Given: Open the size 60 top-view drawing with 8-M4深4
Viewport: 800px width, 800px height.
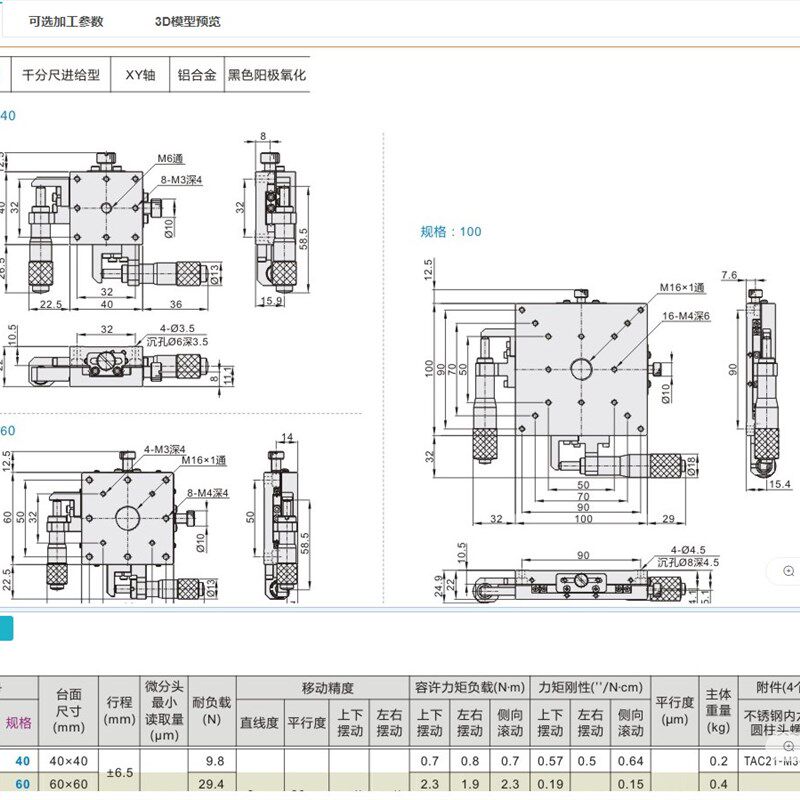Looking at the screenshot, I should (x=115, y=523).
